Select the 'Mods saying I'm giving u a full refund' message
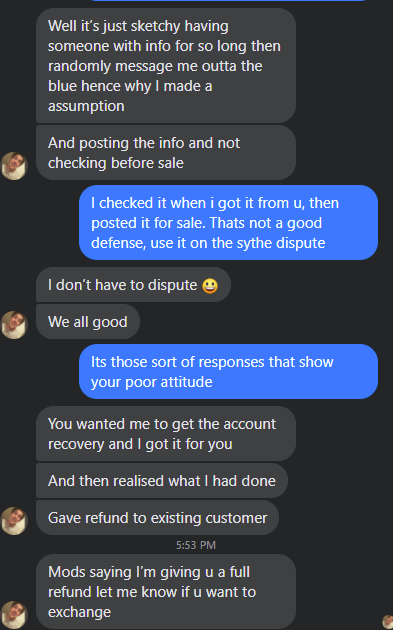393x630 pixels. tap(166, 592)
